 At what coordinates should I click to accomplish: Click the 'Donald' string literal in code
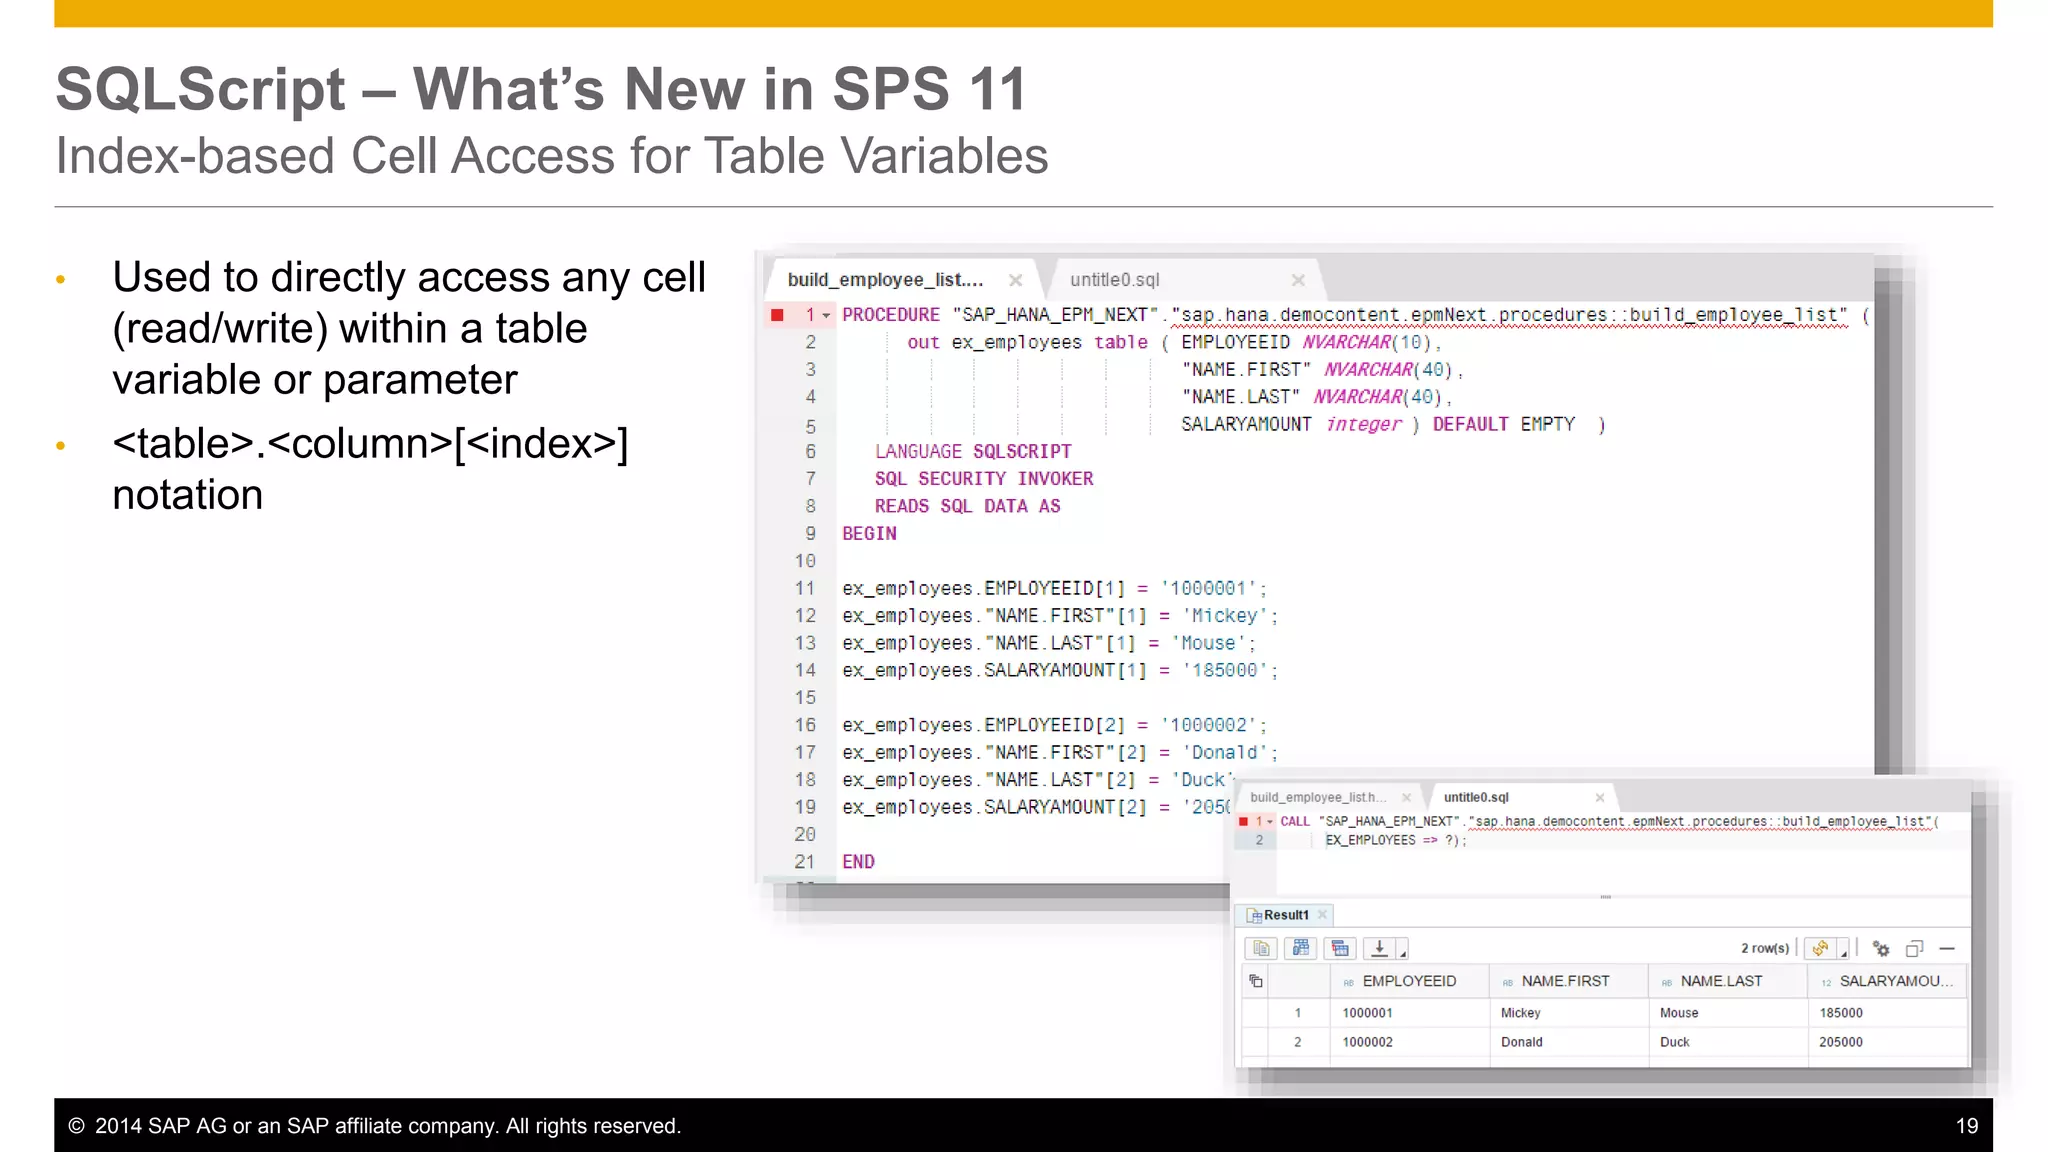pyautogui.click(x=1224, y=752)
